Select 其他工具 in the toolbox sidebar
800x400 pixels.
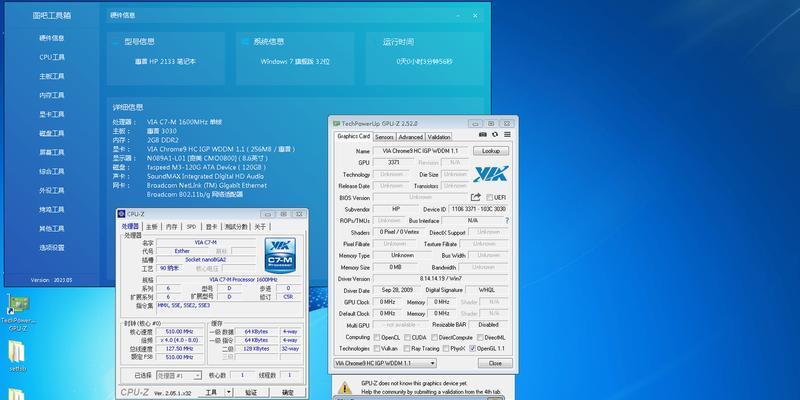[x=52, y=229]
